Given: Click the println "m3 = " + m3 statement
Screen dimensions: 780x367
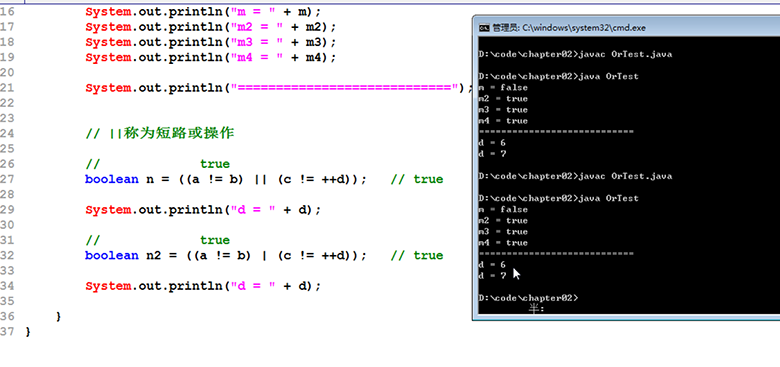Looking at the screenshot, I should pyautogui.click(x=211, y=42).
